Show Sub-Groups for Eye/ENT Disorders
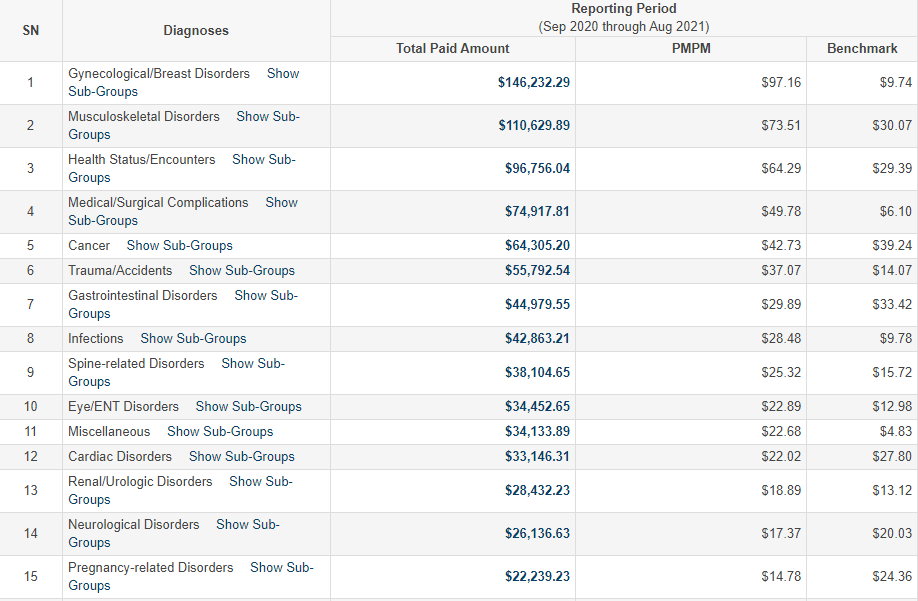 248,407
